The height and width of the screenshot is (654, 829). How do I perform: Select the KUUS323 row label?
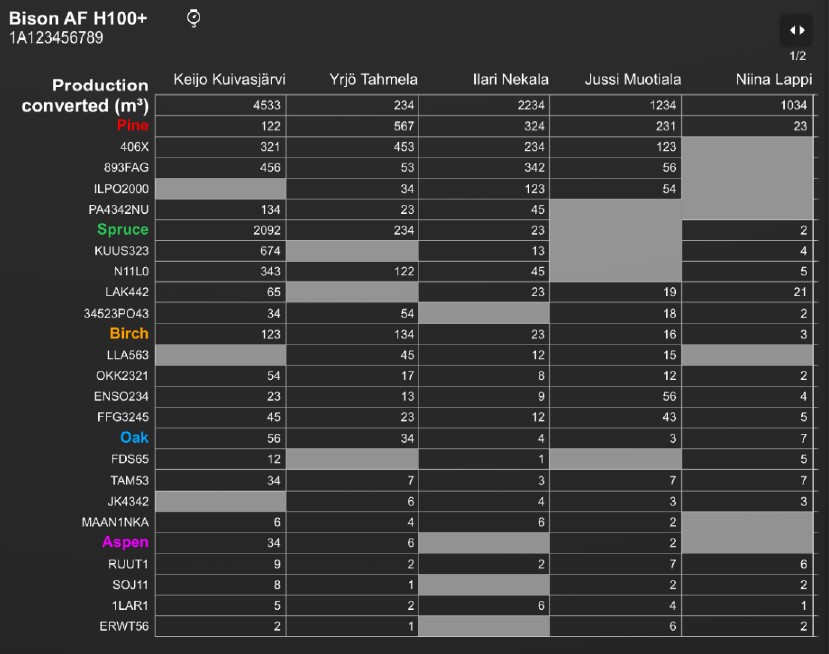[x=121, y=251]
